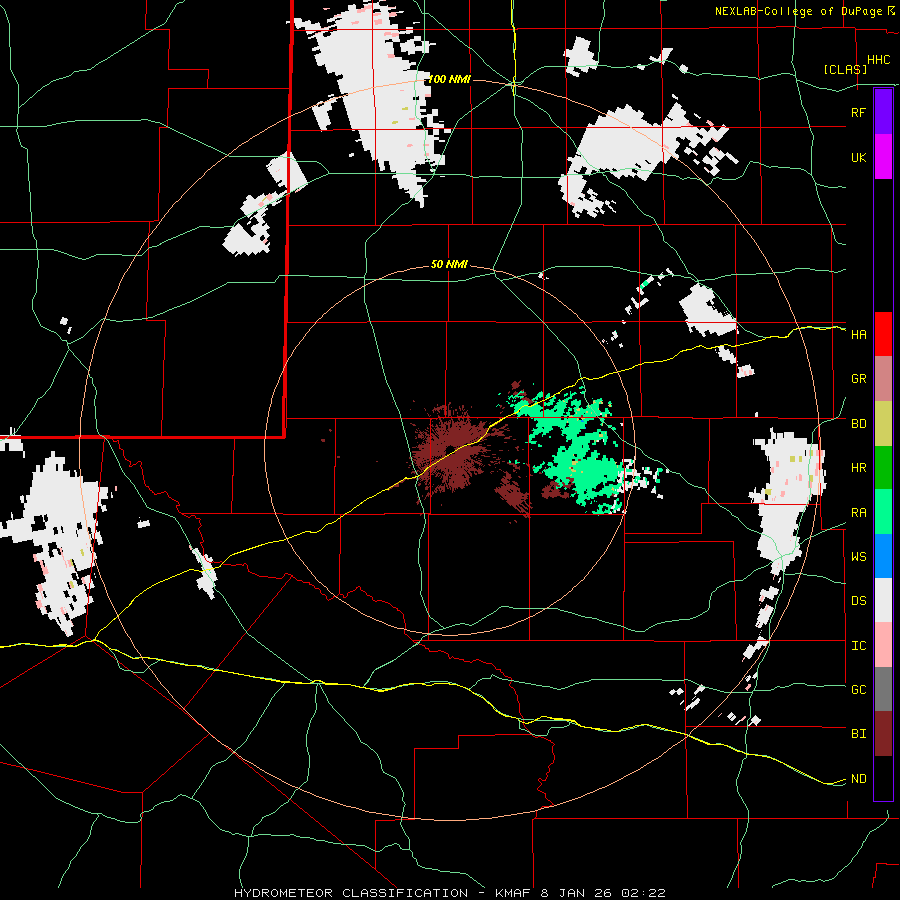The image size is (900, 900).
Task: Click the "HHC" product label
Action: click(878, 60)
